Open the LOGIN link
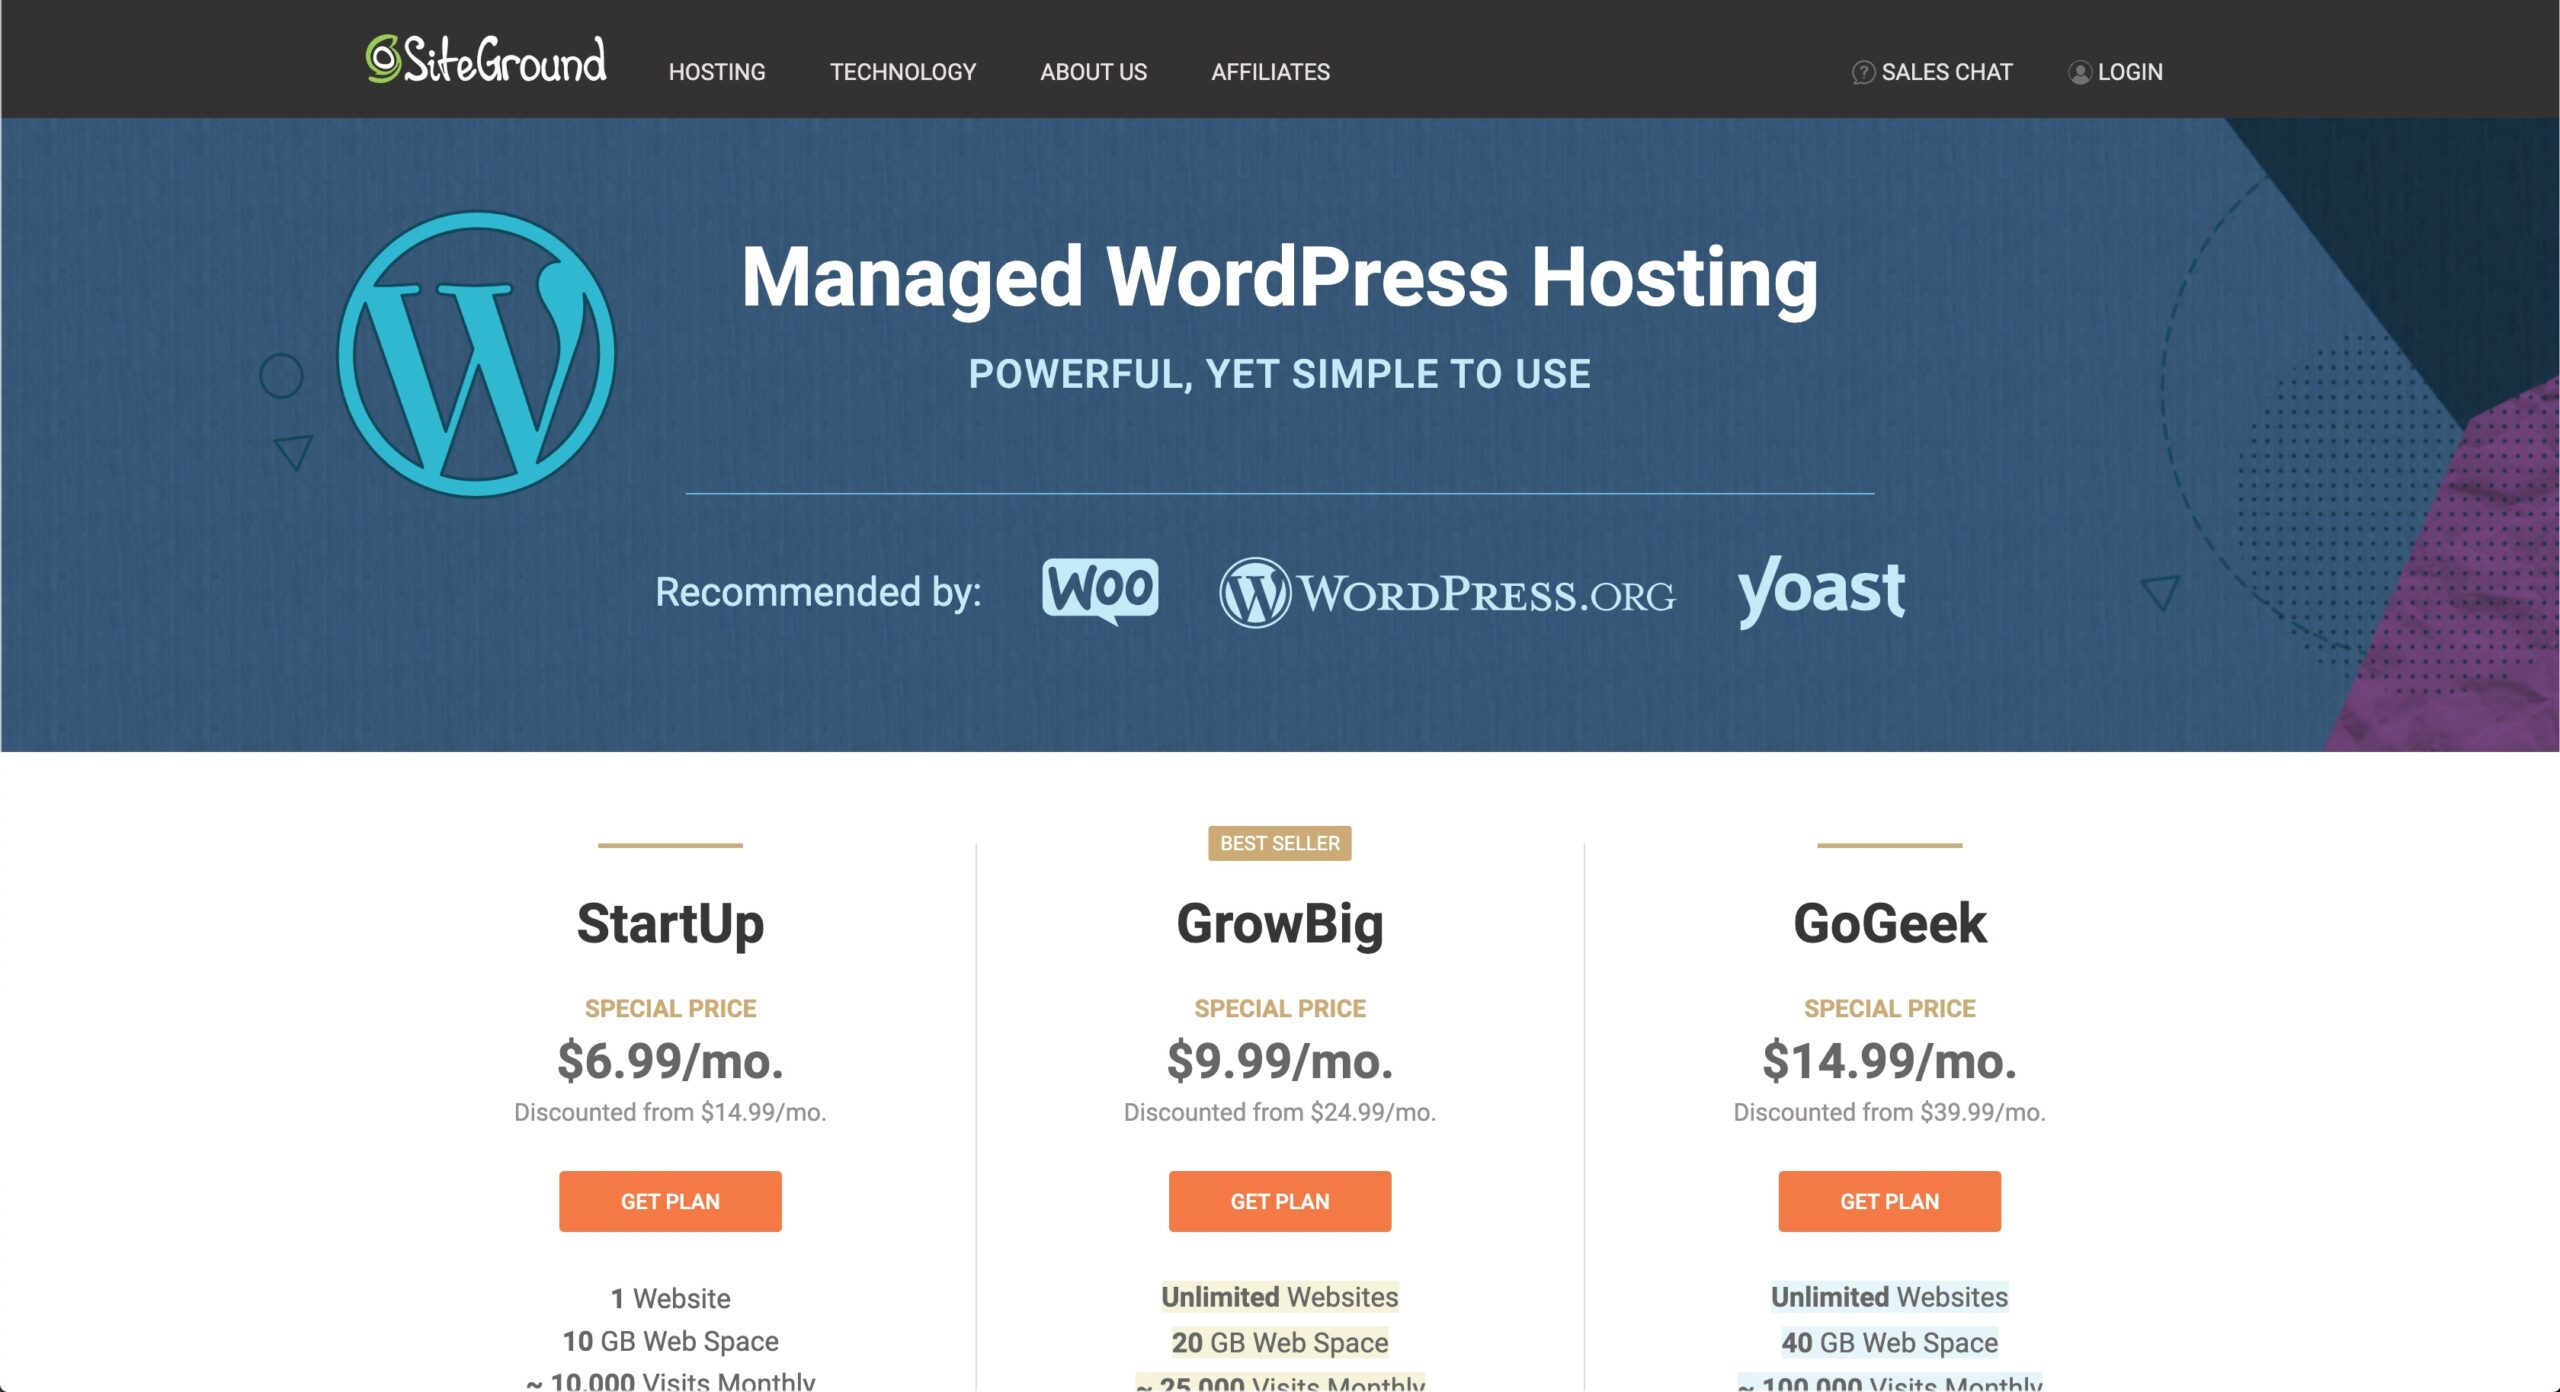Viewport: 2560px width, 1392px height. (2131, 71)
